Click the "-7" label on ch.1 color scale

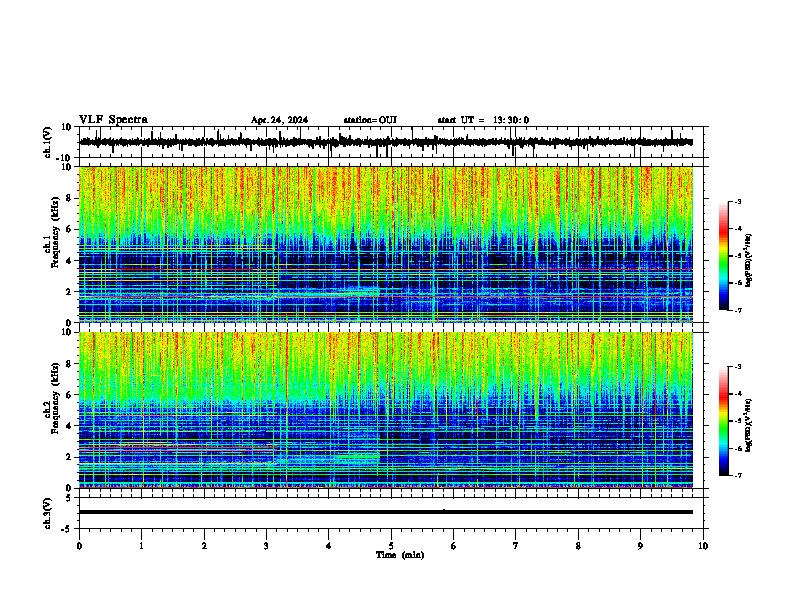click(x=738, y=310)
